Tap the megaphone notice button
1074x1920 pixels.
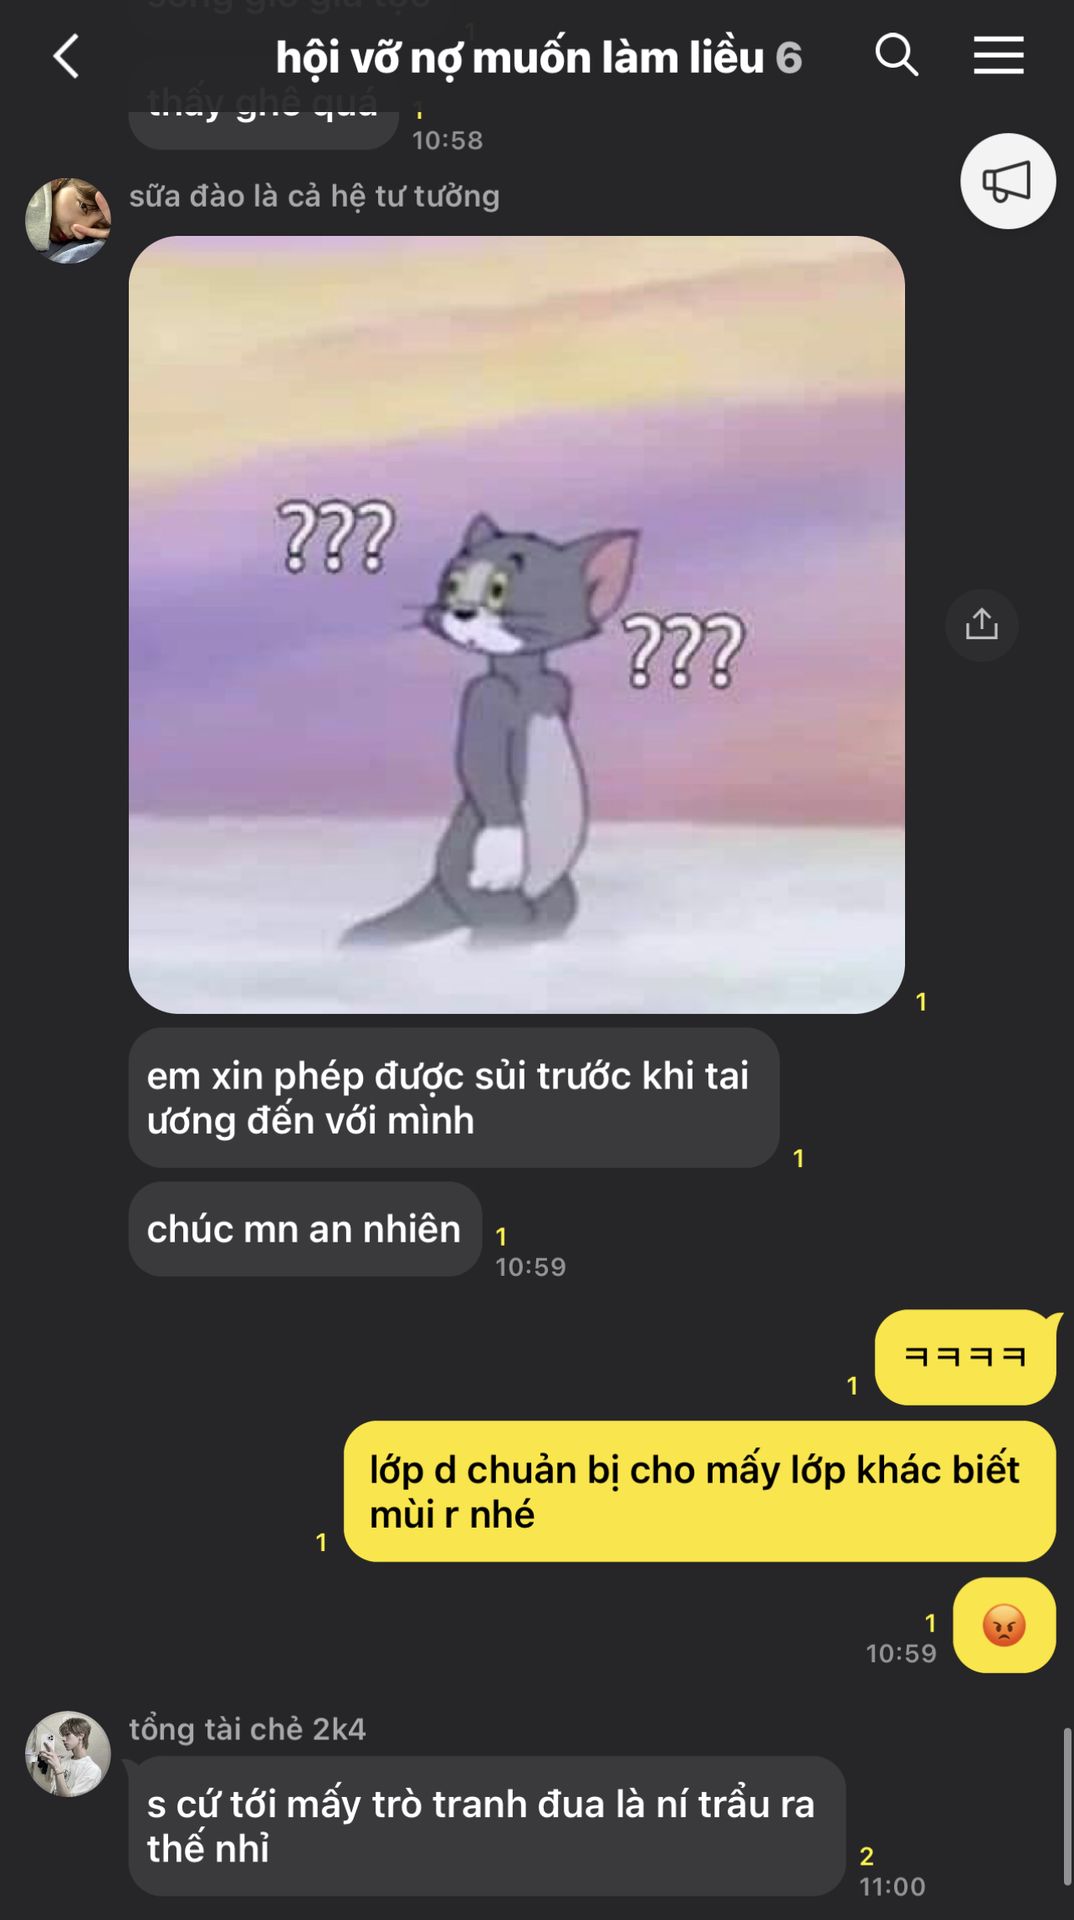1007,181
